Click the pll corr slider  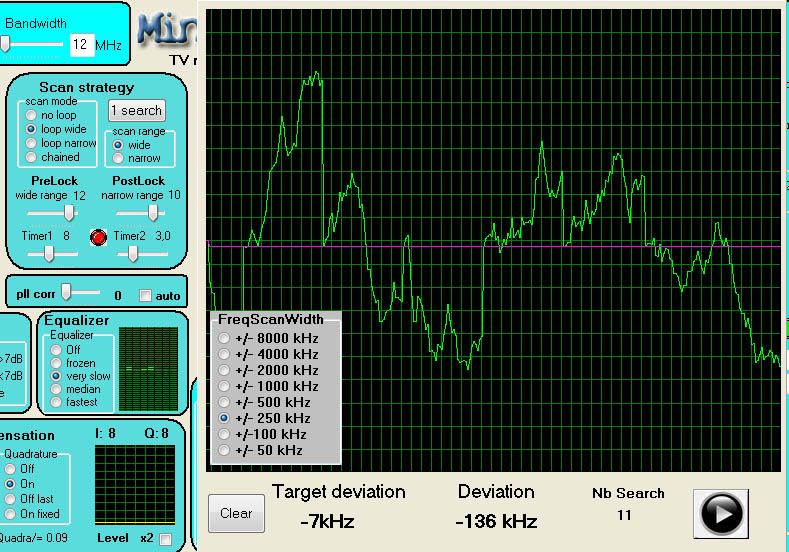pos(78,292)
